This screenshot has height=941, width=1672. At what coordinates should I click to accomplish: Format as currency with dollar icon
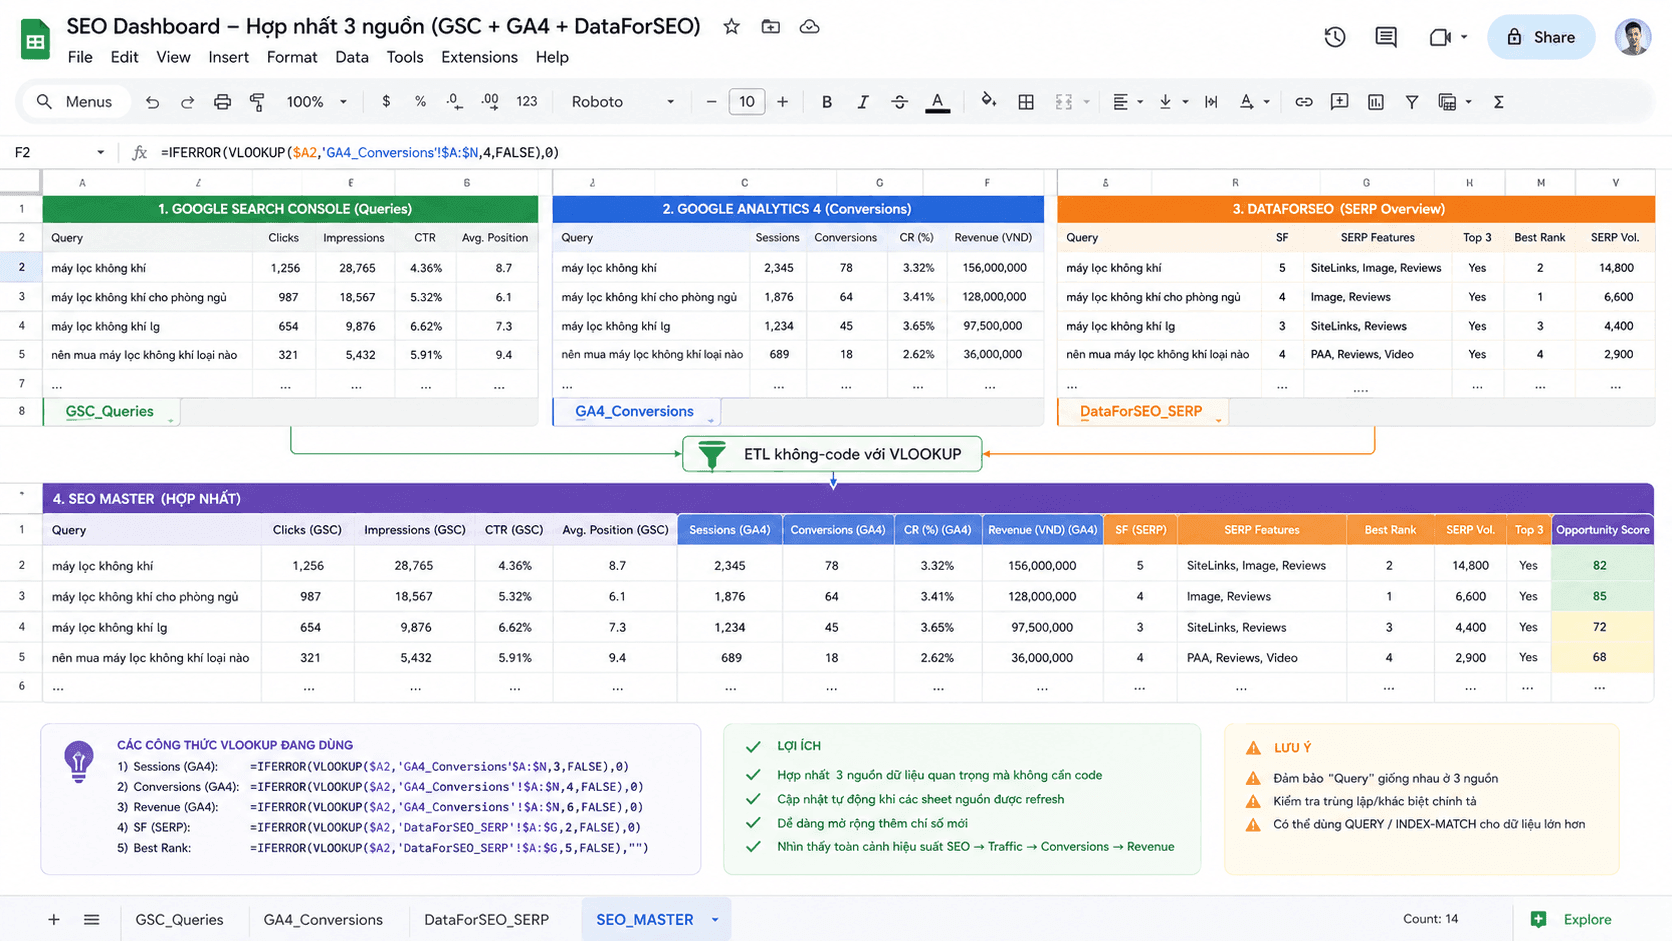tap(386, 102)
